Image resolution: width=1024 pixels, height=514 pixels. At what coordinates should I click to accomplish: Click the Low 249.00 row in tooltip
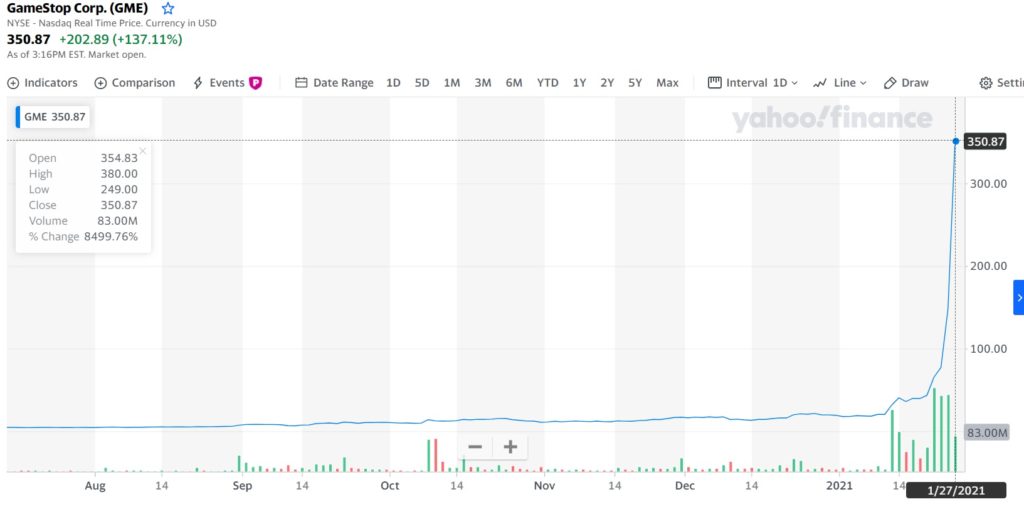click(x=84, y=189)
